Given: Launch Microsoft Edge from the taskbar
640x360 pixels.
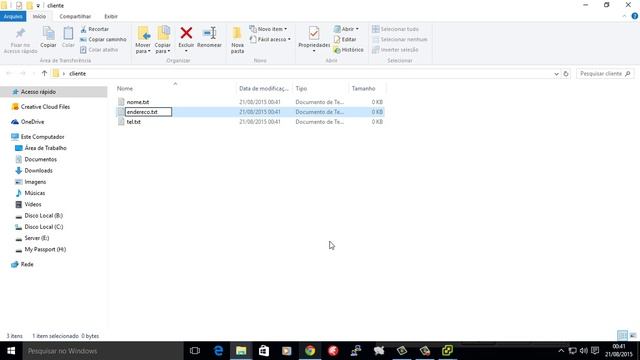Looking at the screenshot, I should (x=218, y=351).
